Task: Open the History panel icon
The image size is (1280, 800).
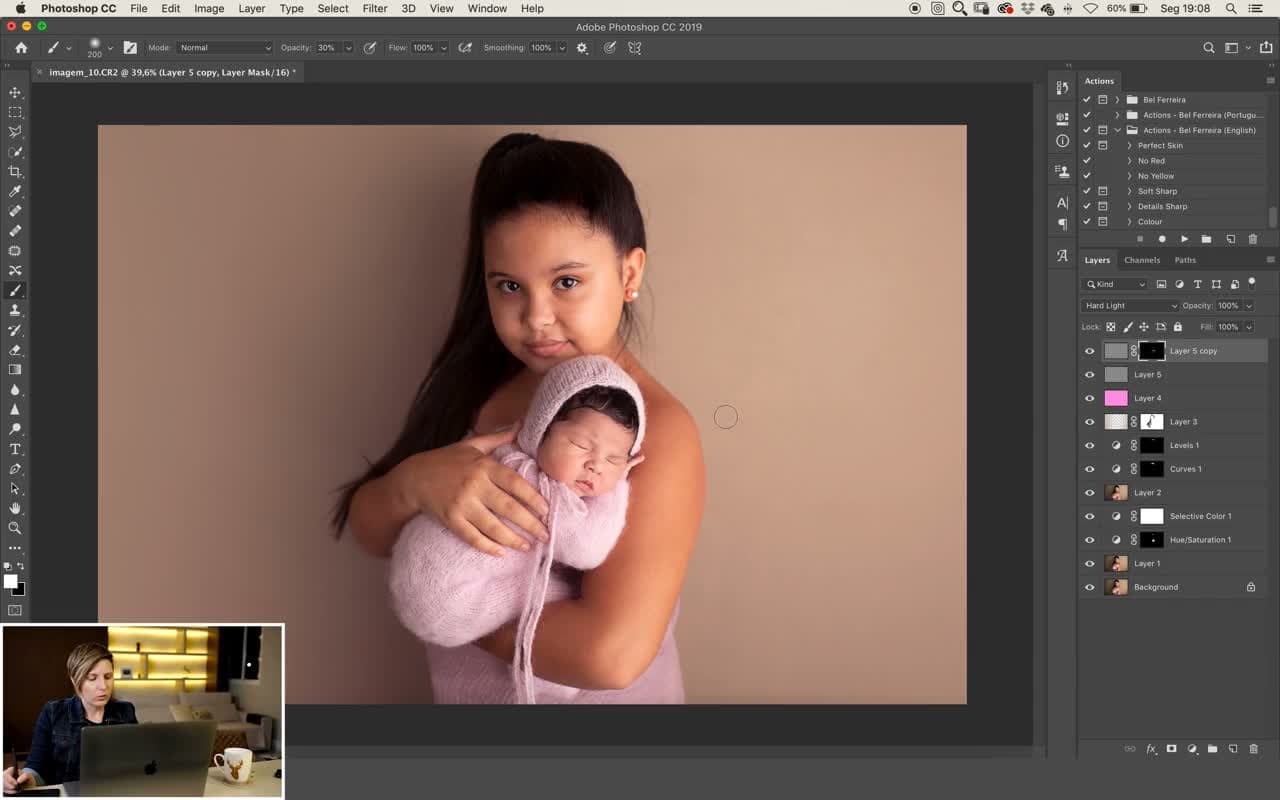Action: coord(1062,88)
